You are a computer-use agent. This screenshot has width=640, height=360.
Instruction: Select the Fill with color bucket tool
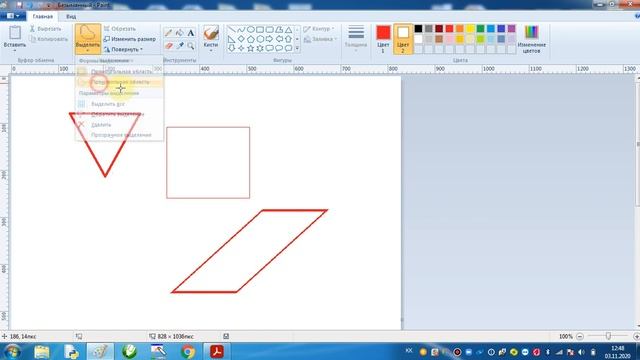pos(180,33)
